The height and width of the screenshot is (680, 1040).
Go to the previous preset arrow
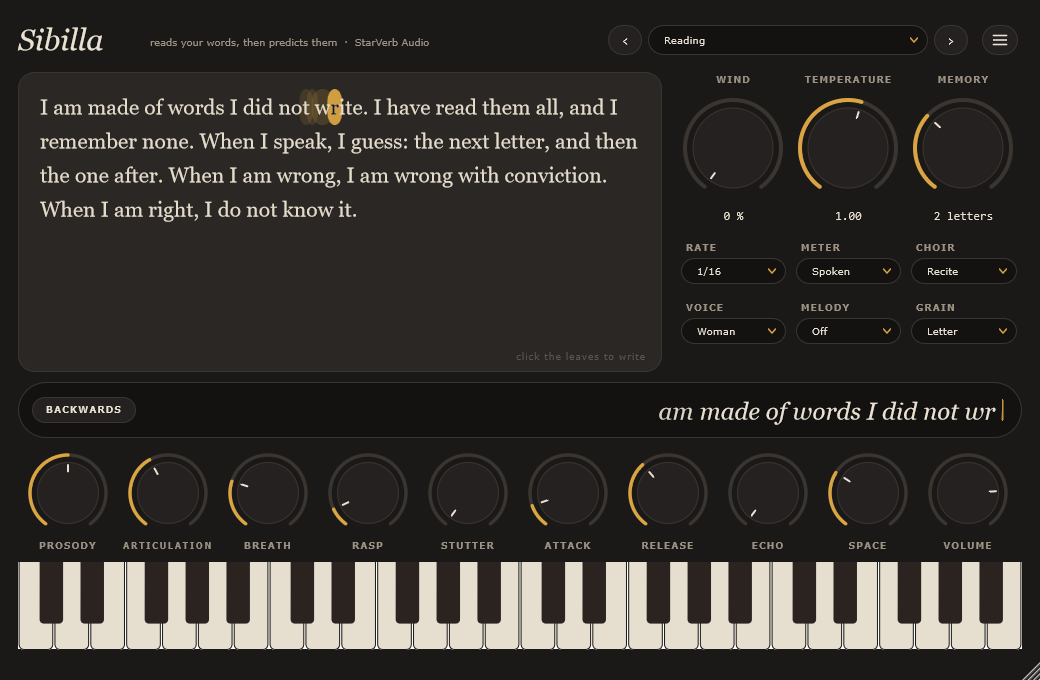coord(625,40)
